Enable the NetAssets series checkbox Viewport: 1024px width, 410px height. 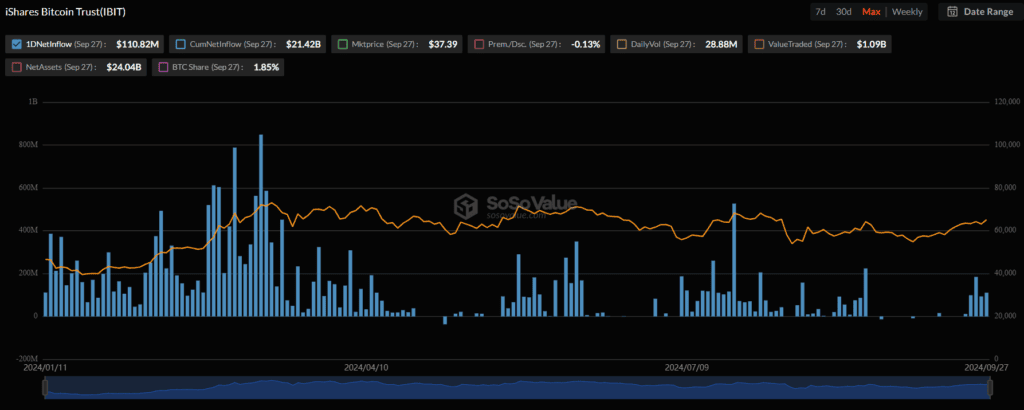click(x=17, y=67)
